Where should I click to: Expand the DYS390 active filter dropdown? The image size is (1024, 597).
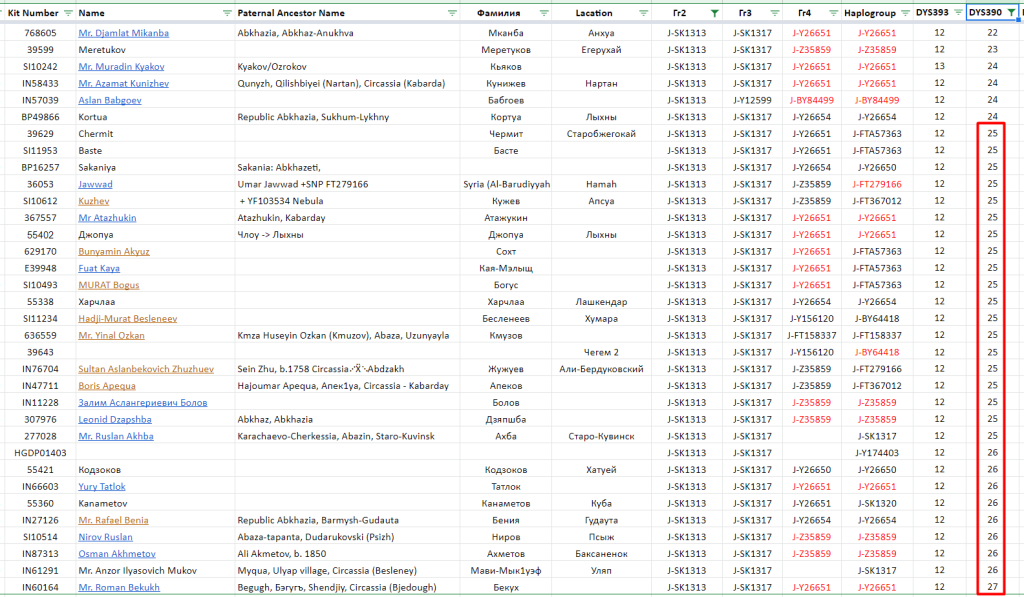click(x=1011, y=13)
